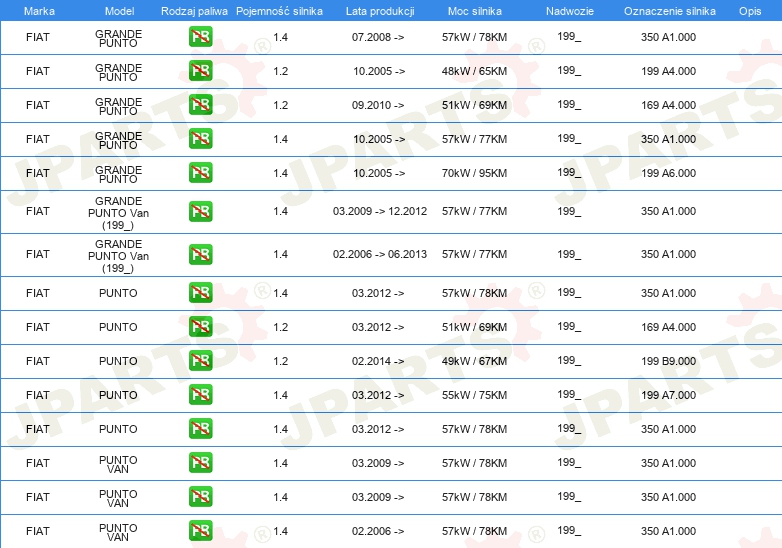Click the 09.2010 -> production date cell
Viewport: 782px width, 548px height.
pos(378,105)
